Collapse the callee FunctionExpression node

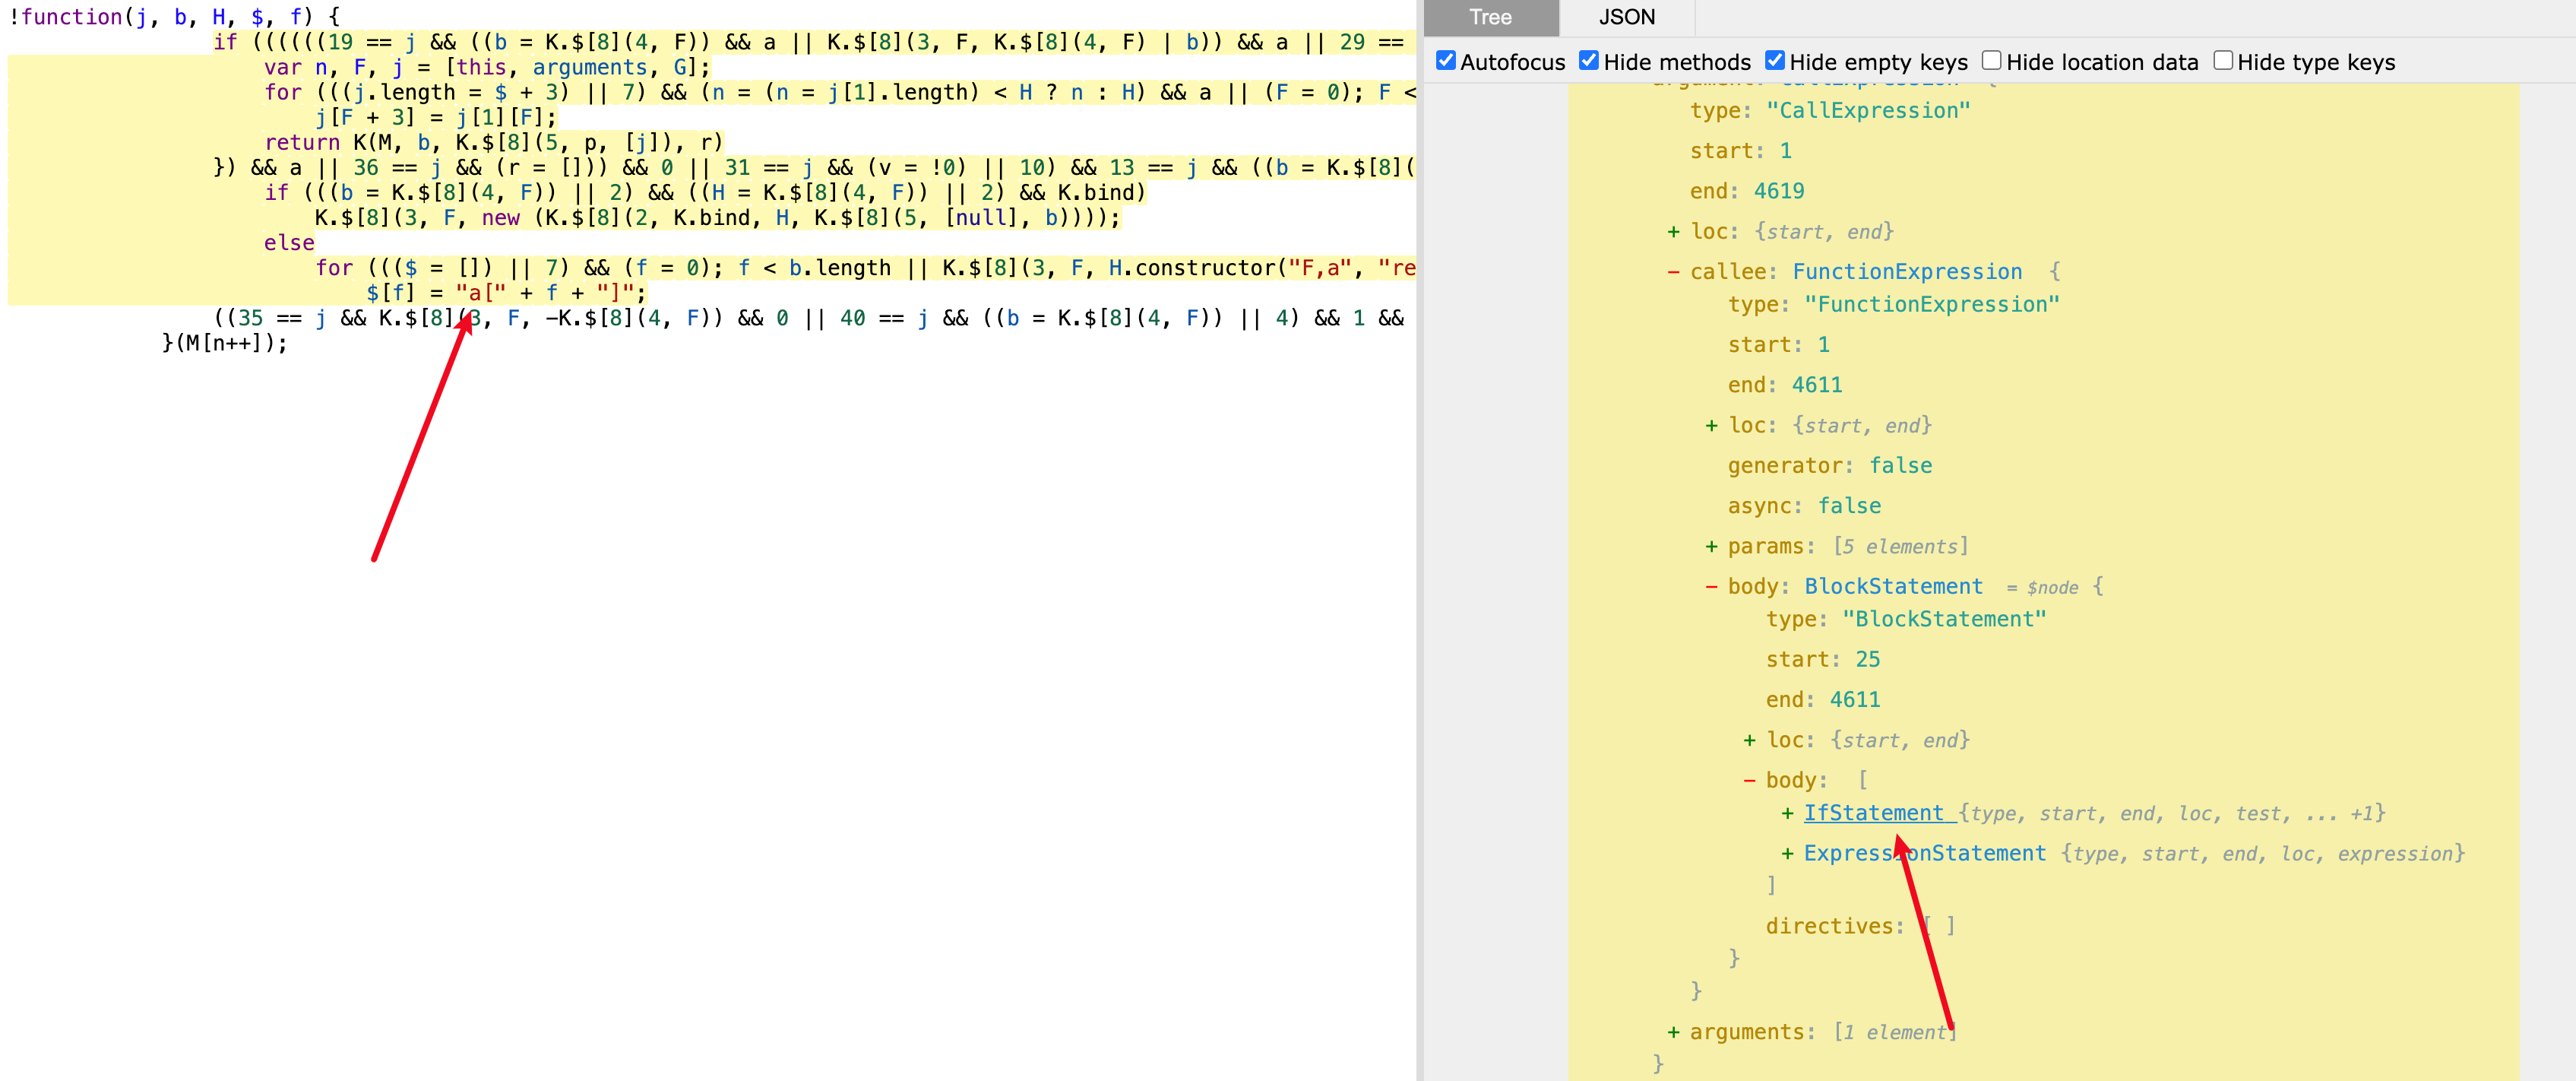pos(1673,272)
